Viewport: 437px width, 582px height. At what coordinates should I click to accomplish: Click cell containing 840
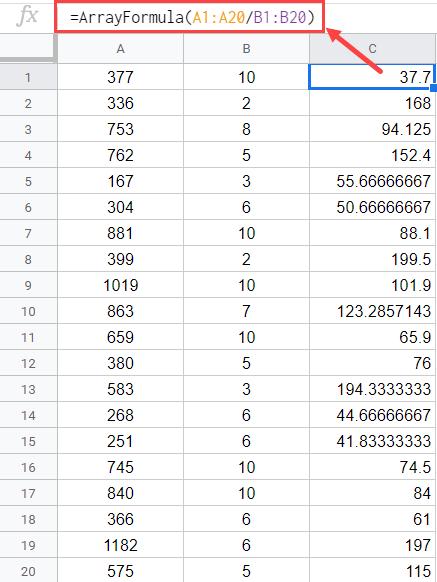tap(120, 493)
